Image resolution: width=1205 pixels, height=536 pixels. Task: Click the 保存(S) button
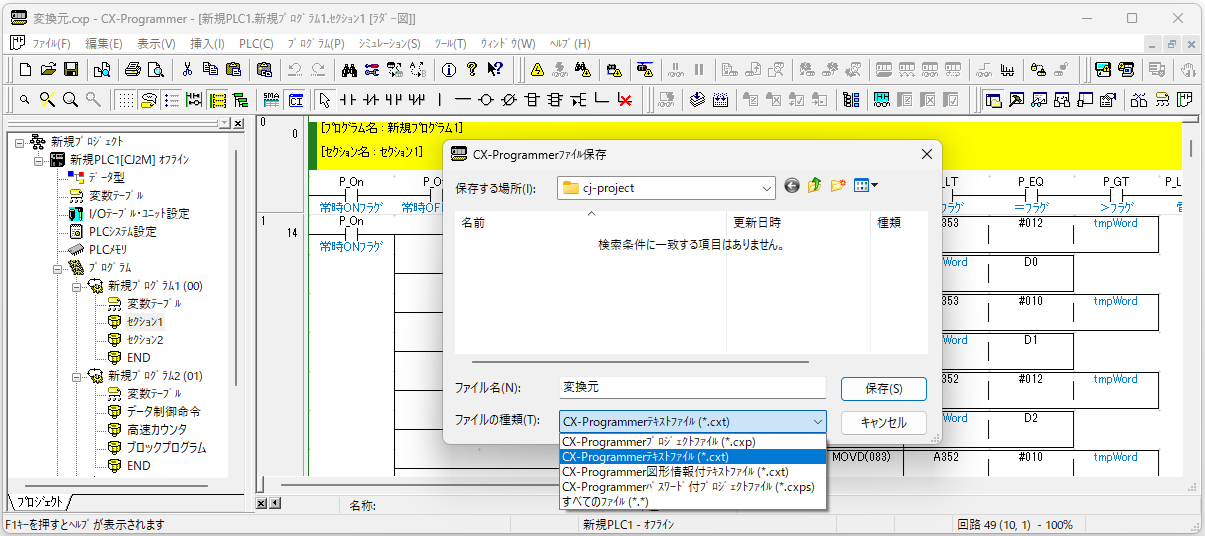click(883, 388)
